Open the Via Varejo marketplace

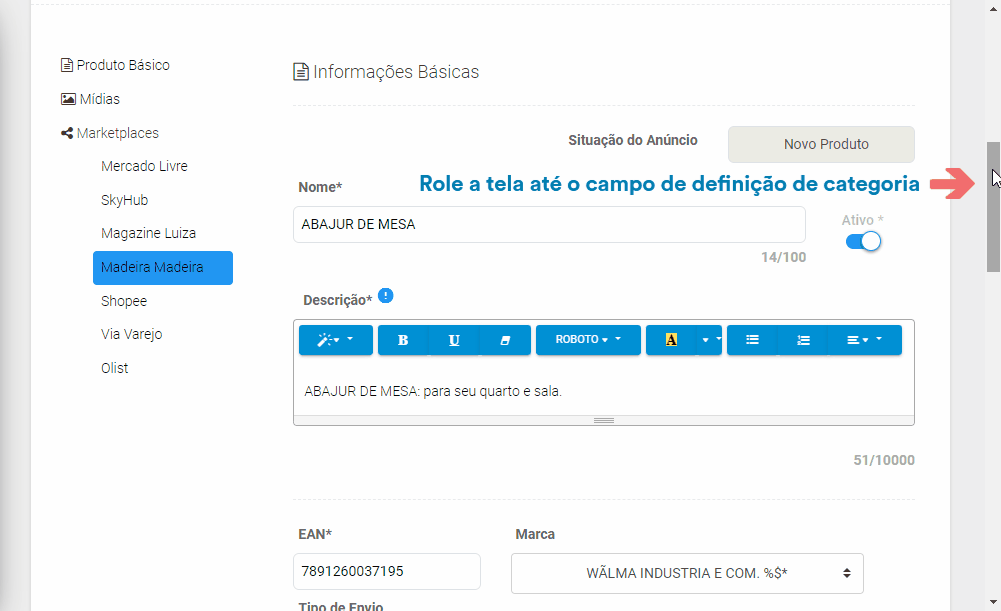[132, 334]
